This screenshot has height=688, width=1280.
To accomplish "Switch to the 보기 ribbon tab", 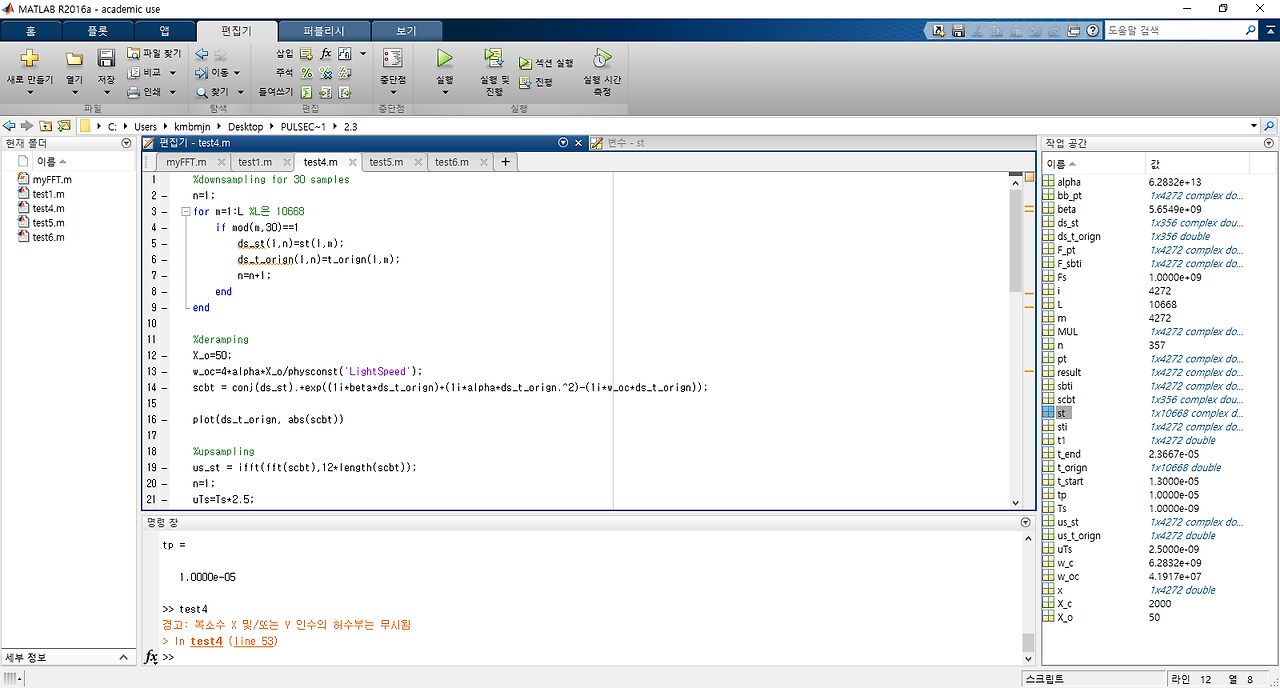I will 407,31.
